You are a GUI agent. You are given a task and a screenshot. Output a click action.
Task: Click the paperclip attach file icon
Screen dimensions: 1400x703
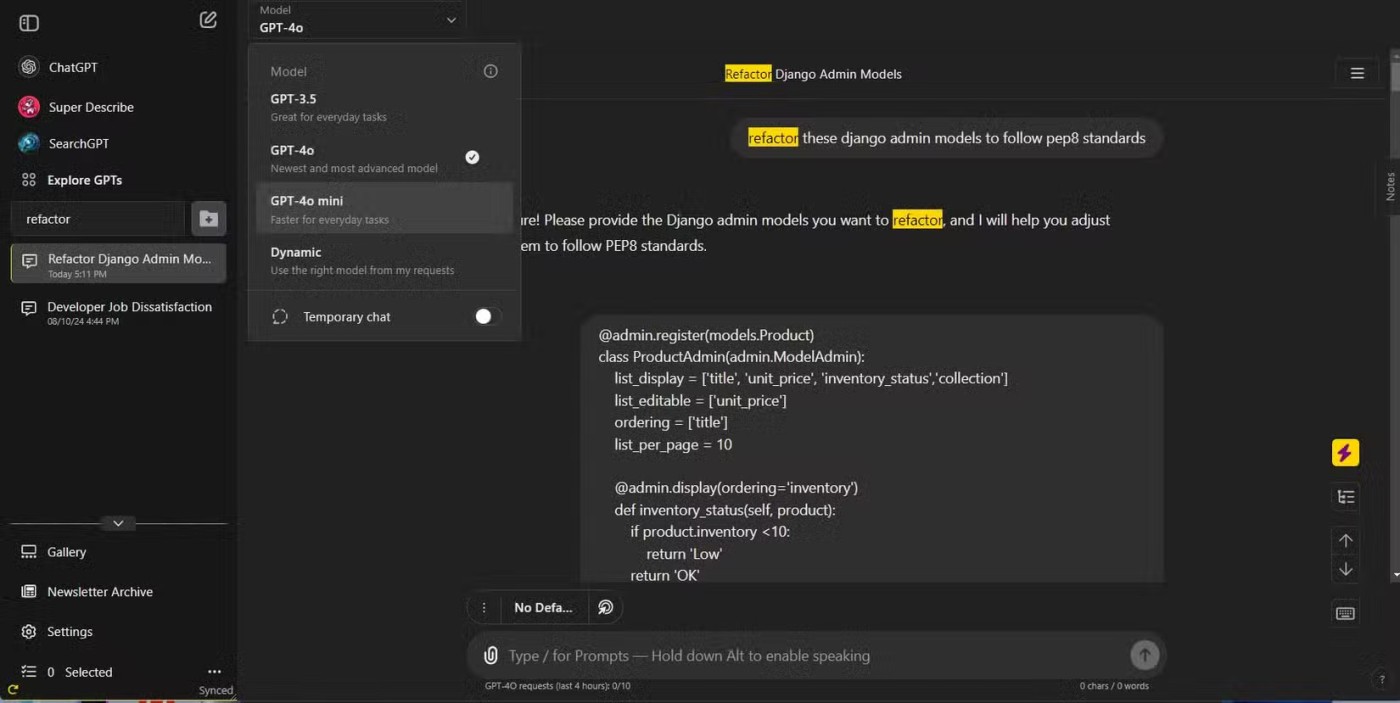[490, 656]
